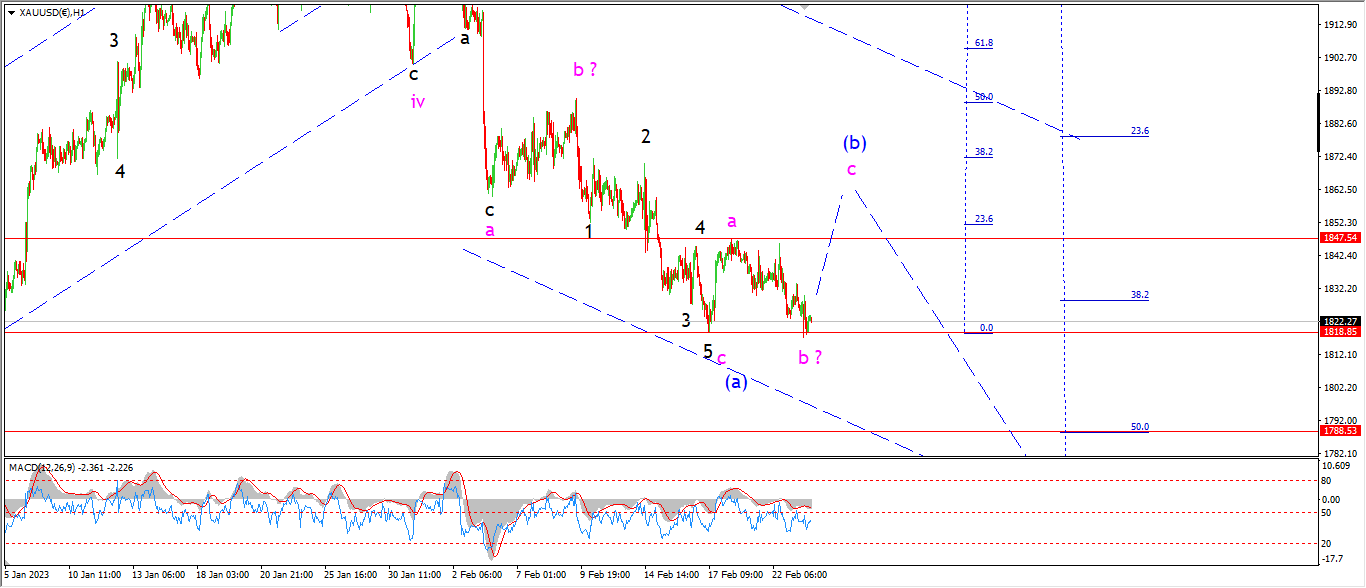
Task: Click the triangle icon beside XAUUSD title
Action: click(x=11, y=12)
